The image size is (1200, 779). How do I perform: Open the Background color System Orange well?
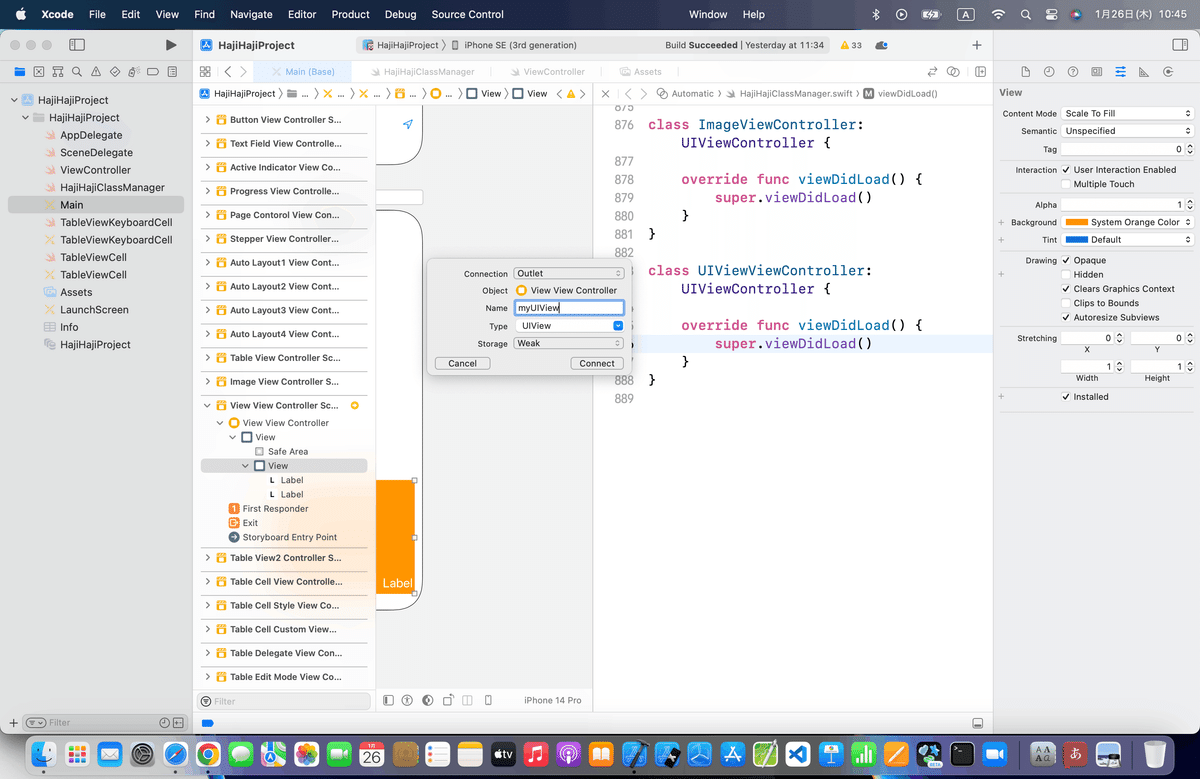[x=1128, y=222]
